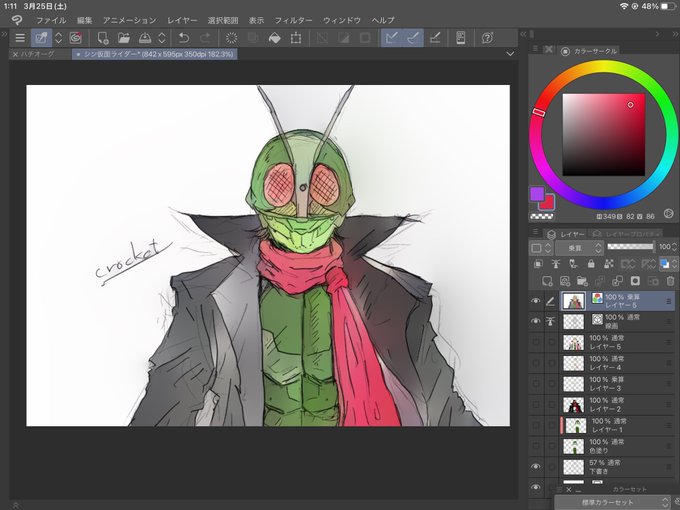Screen dimensions: 680x510
Task: Undo the last stroke
Action: pyautogui.click(x=184, y=38)
